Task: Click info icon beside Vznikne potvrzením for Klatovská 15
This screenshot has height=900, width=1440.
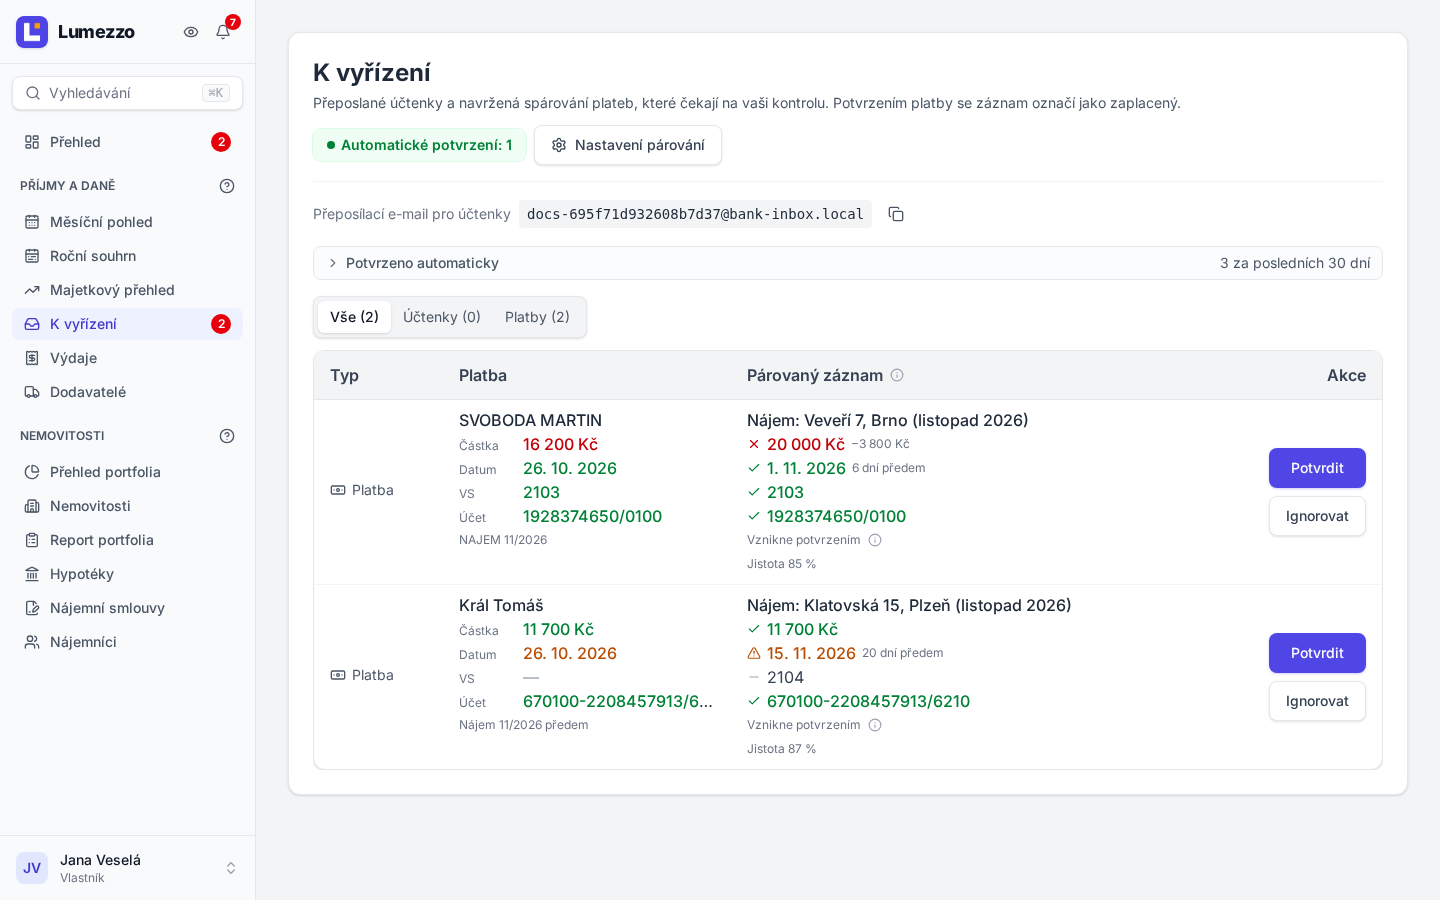Action: pos(875,725)
